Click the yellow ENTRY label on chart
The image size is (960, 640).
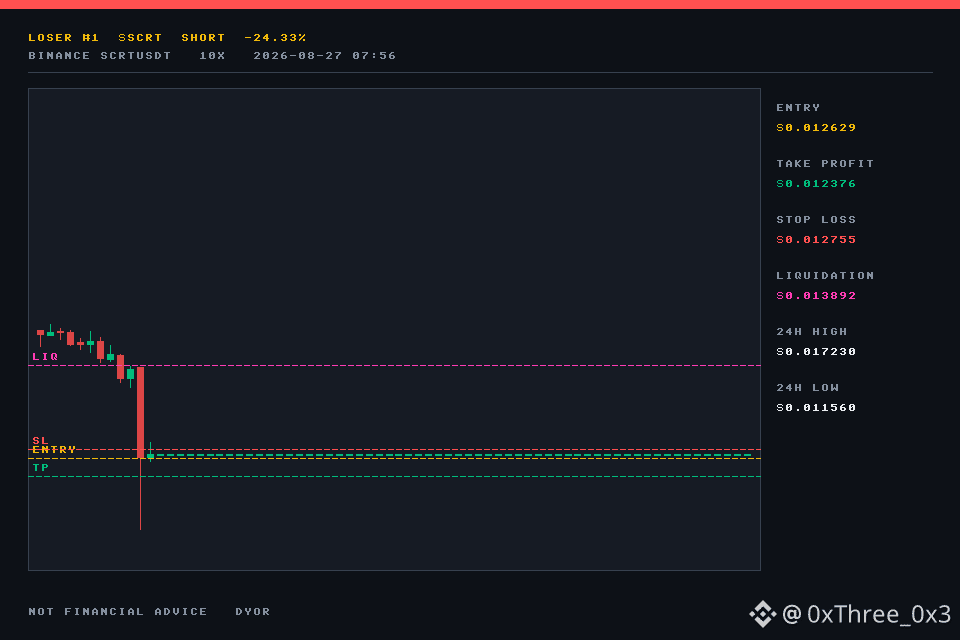[x=54, y=450]
